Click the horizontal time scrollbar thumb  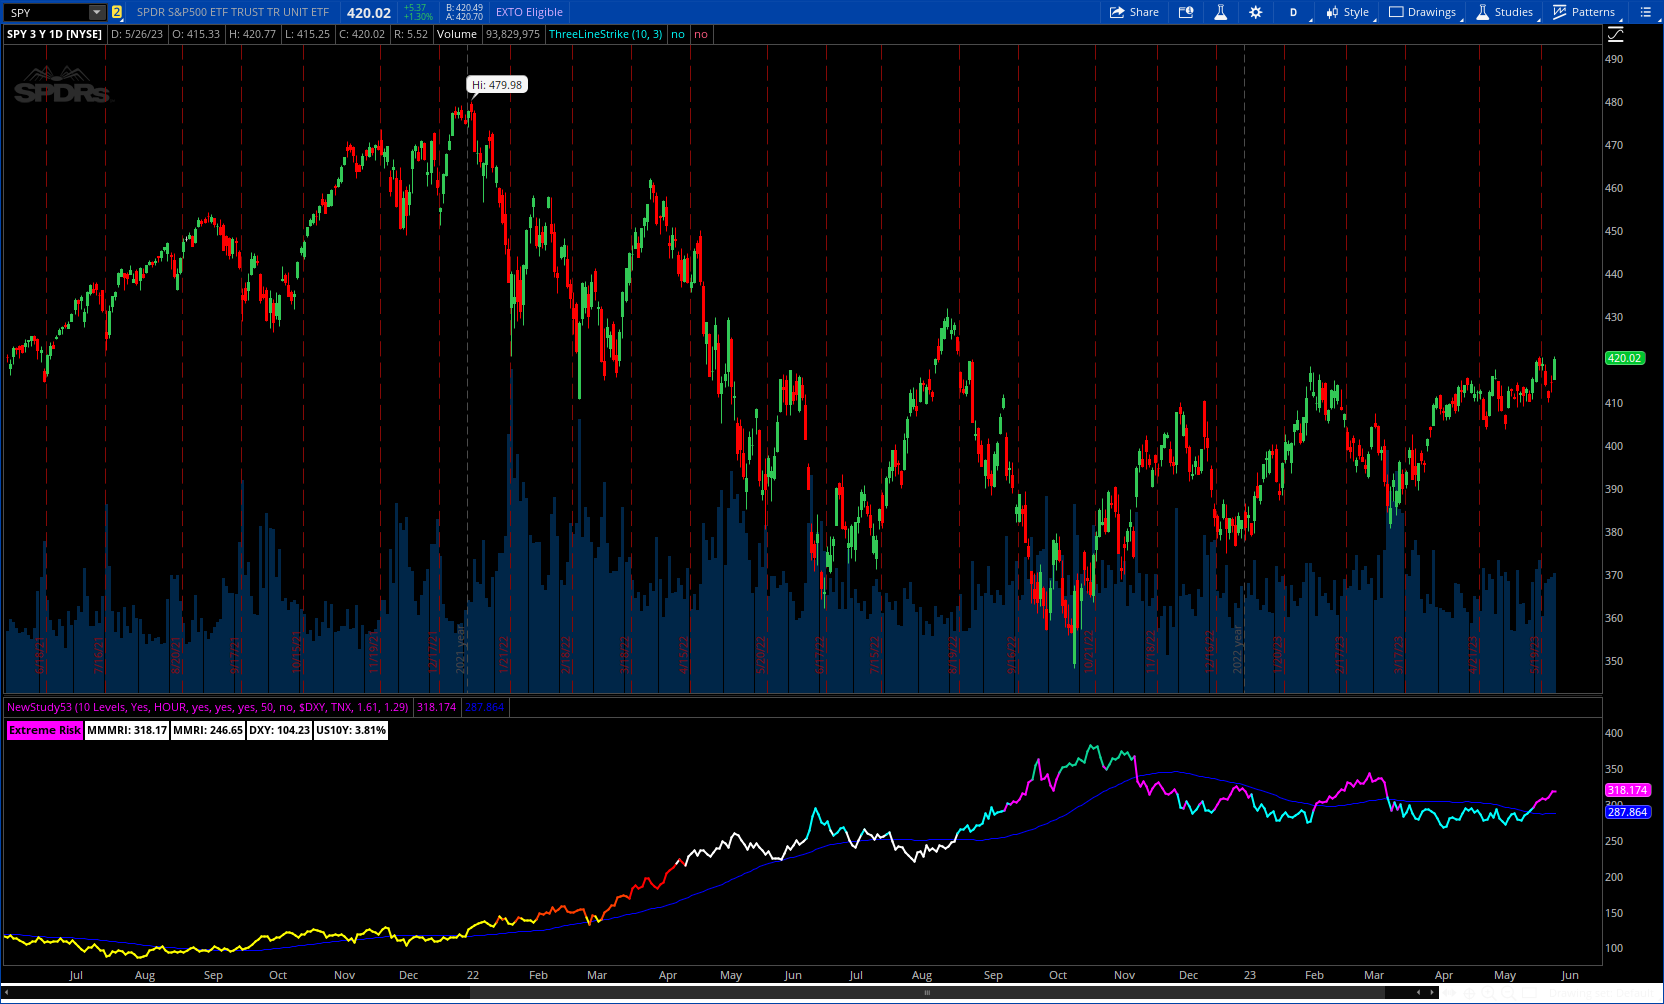[927, 993]
